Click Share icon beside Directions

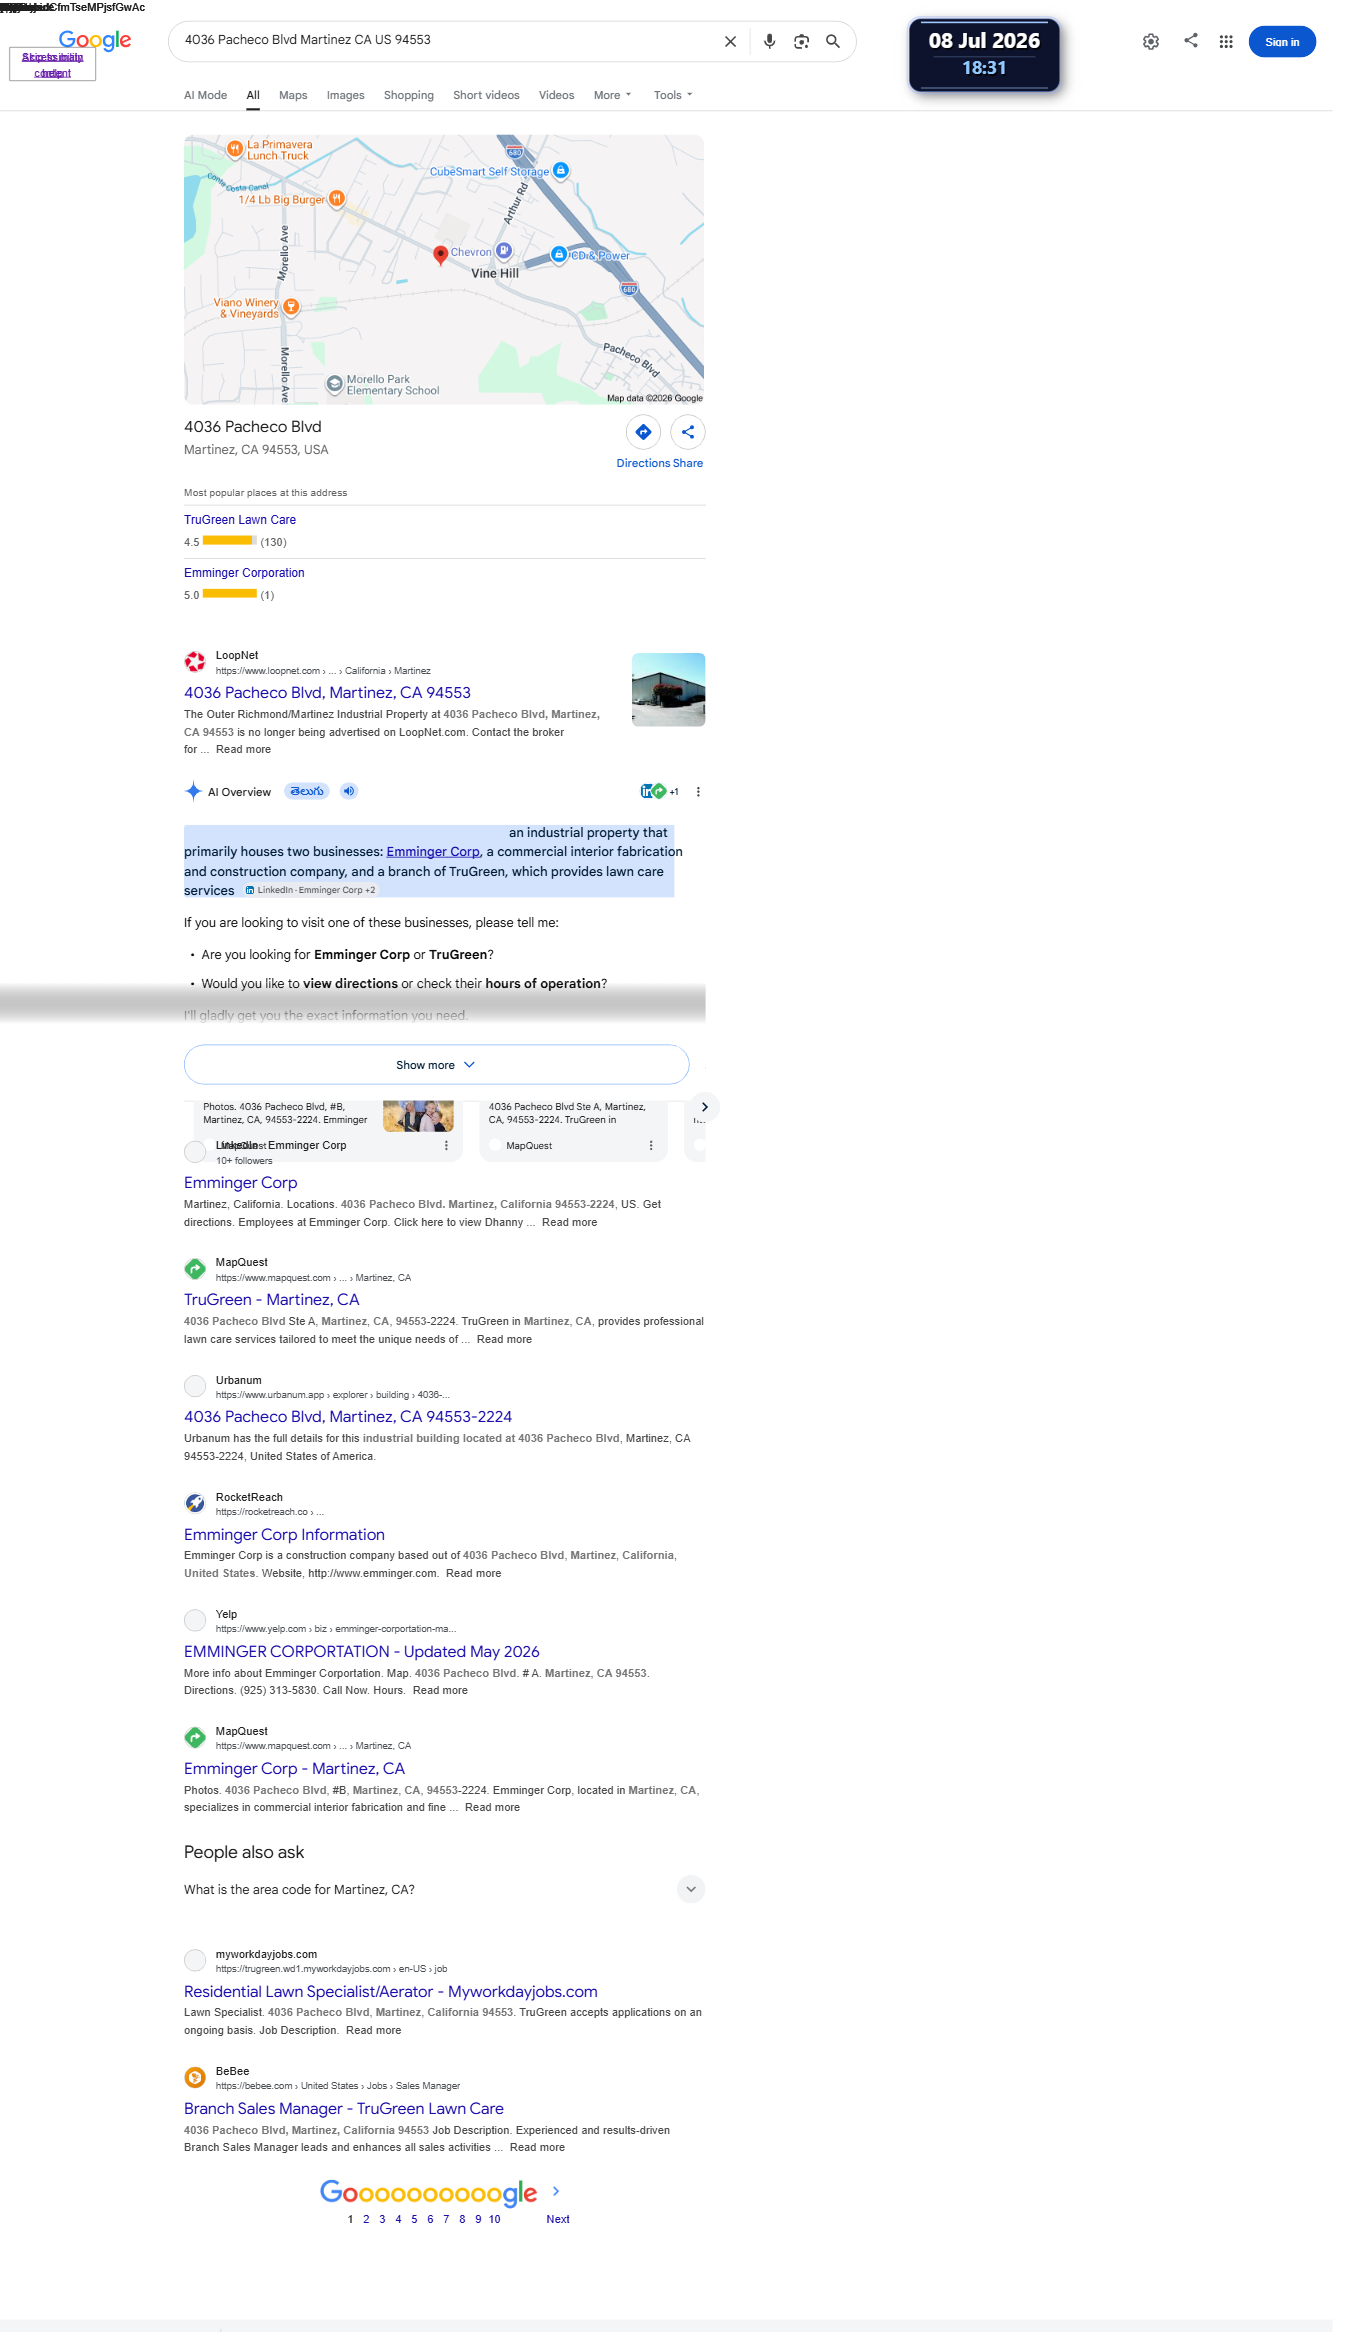(x=688, y=432)
